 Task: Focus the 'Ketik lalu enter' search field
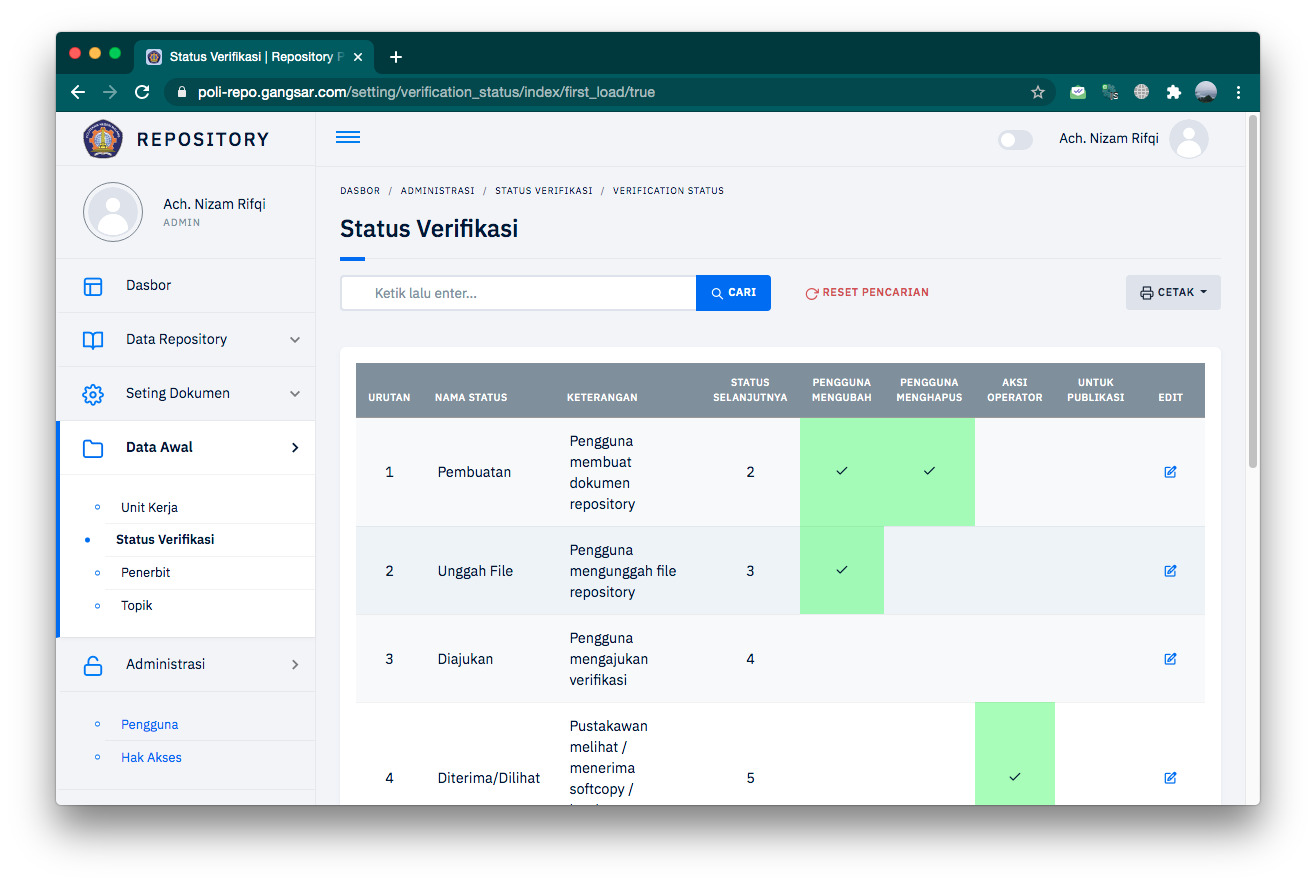pyautogui.click(x=520, y=293)
